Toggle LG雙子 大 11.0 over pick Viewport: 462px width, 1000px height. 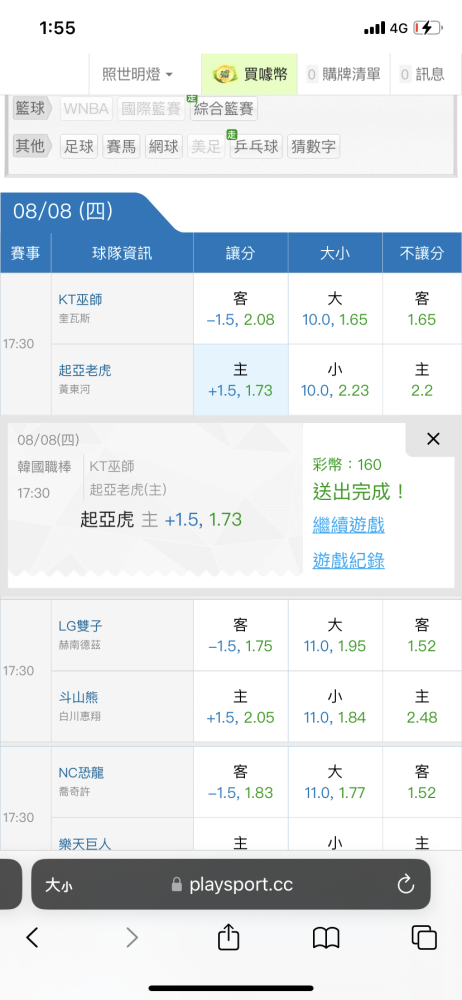335,636
